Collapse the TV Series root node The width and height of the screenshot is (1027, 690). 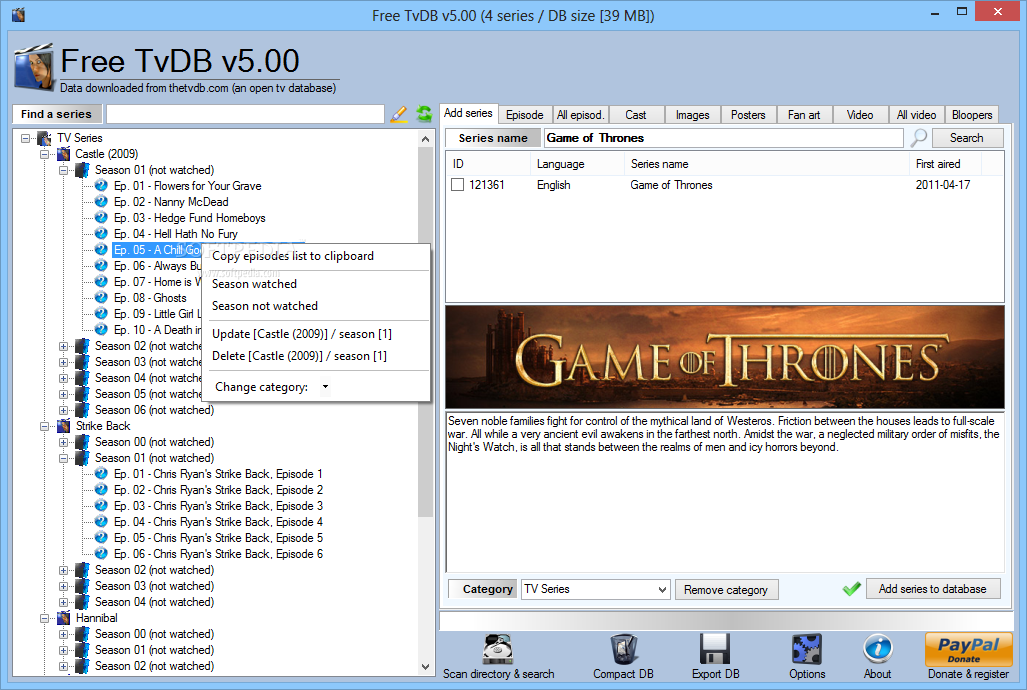point(26,138)
